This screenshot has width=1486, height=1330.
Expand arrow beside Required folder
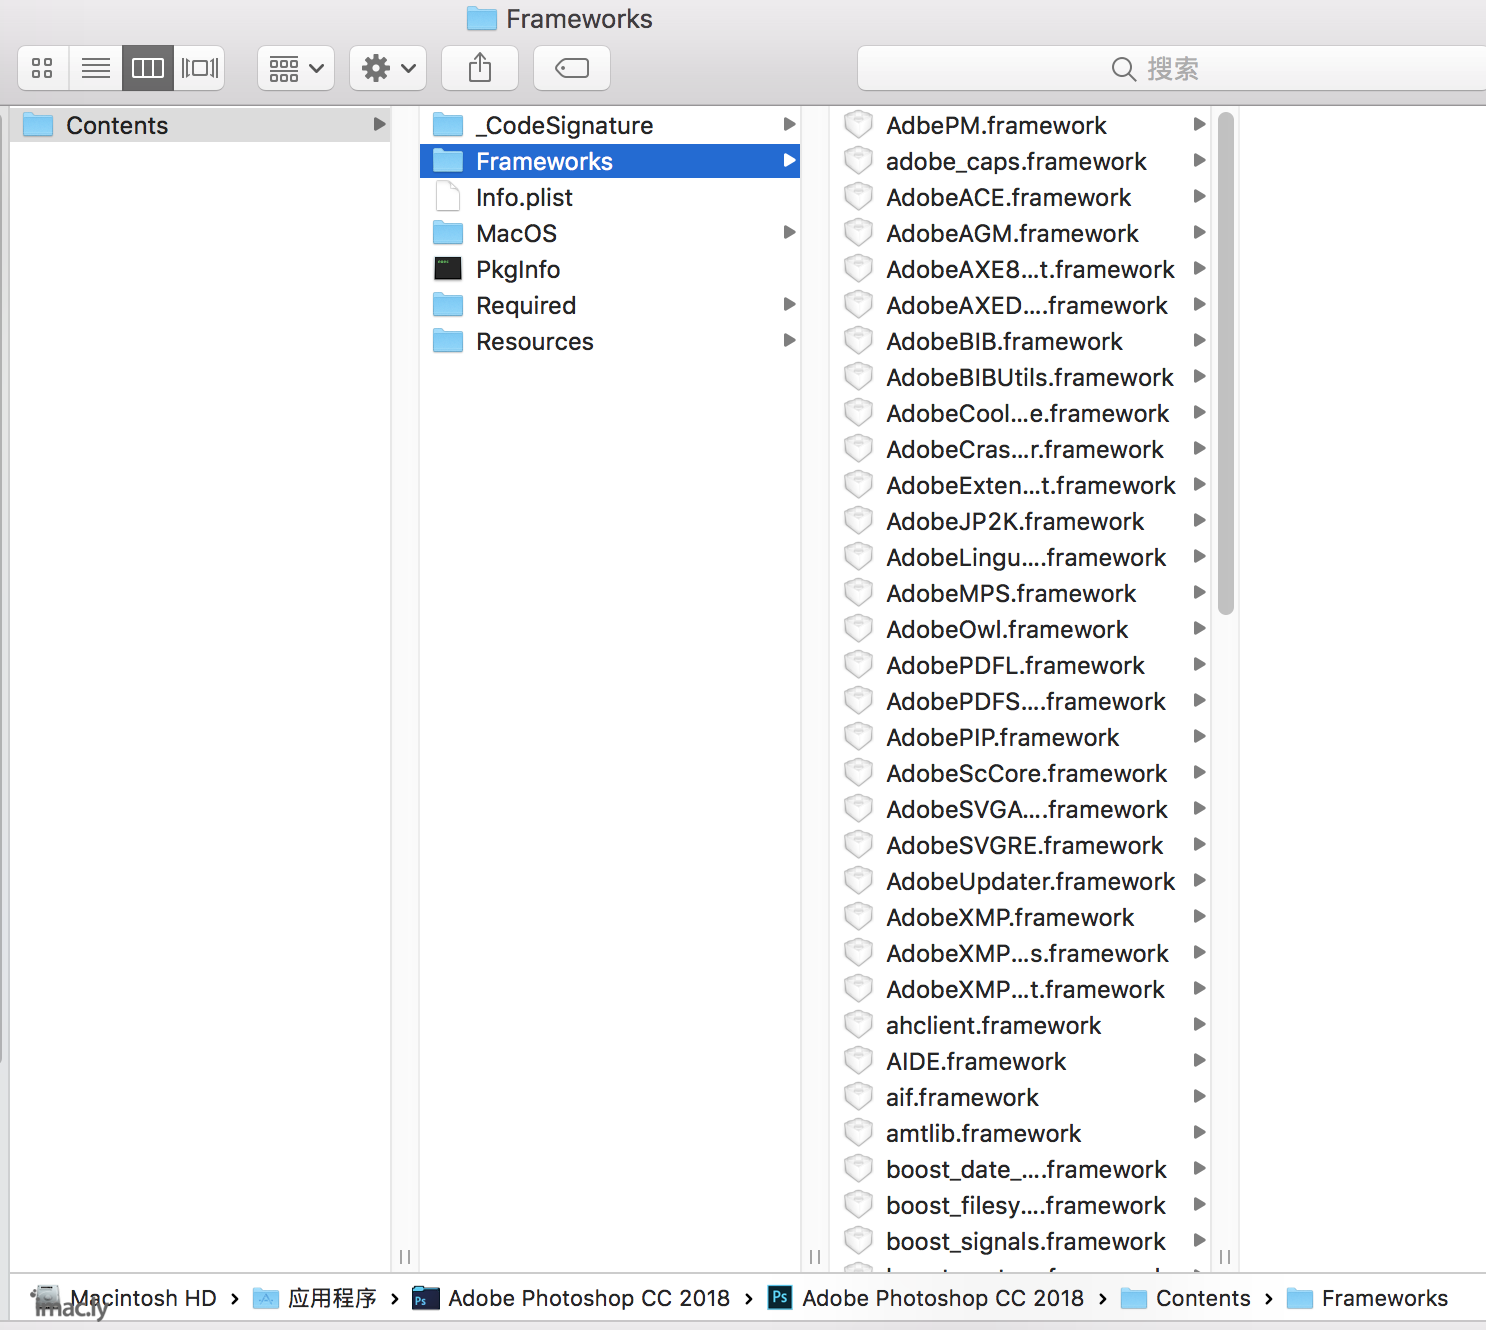click(789, 304)
